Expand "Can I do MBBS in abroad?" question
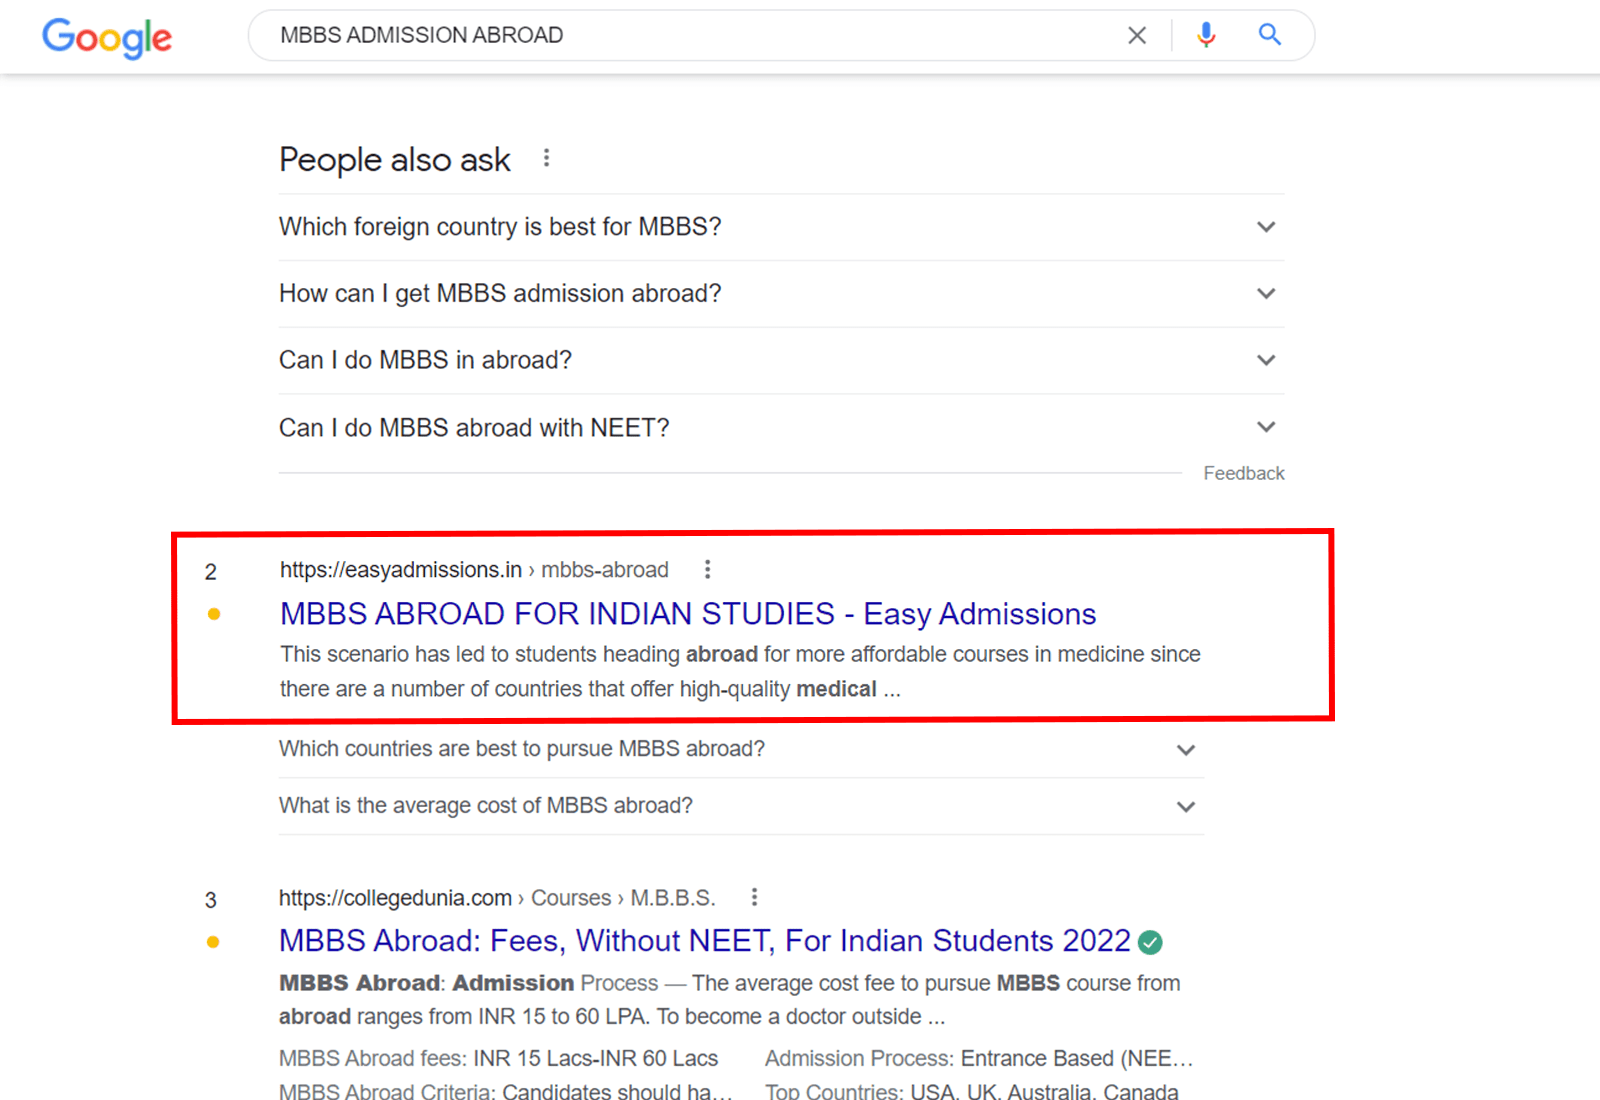Screen dimensions: 1600x1100 1266,360
